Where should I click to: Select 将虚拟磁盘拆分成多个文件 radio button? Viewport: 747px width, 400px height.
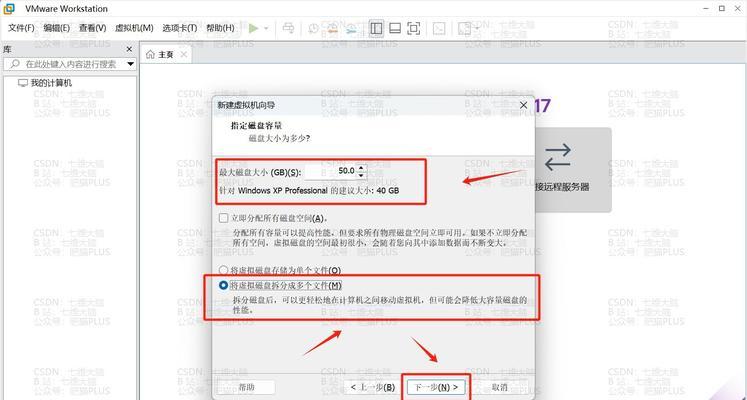coord(222,286)
